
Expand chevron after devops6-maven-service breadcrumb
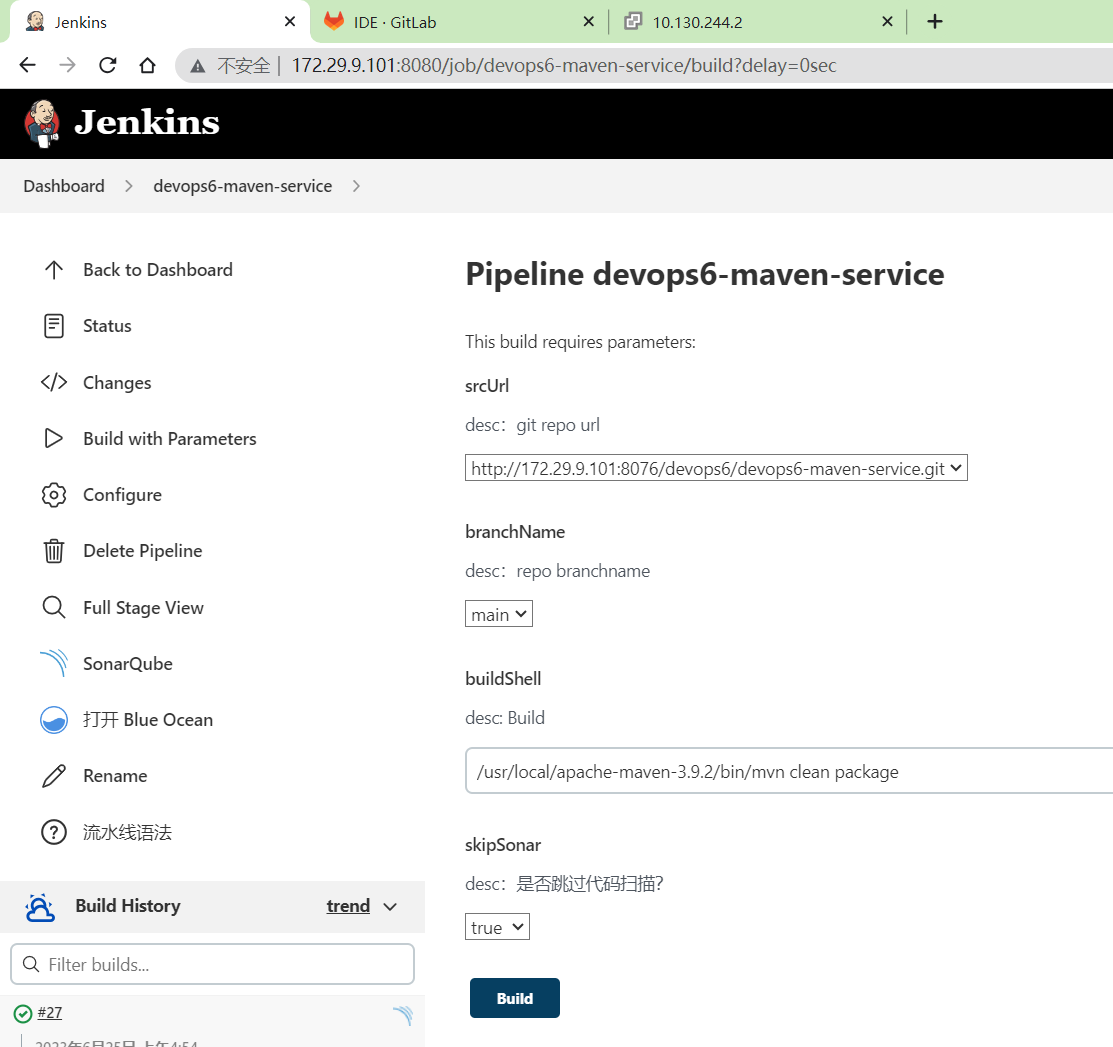[356, 186]
